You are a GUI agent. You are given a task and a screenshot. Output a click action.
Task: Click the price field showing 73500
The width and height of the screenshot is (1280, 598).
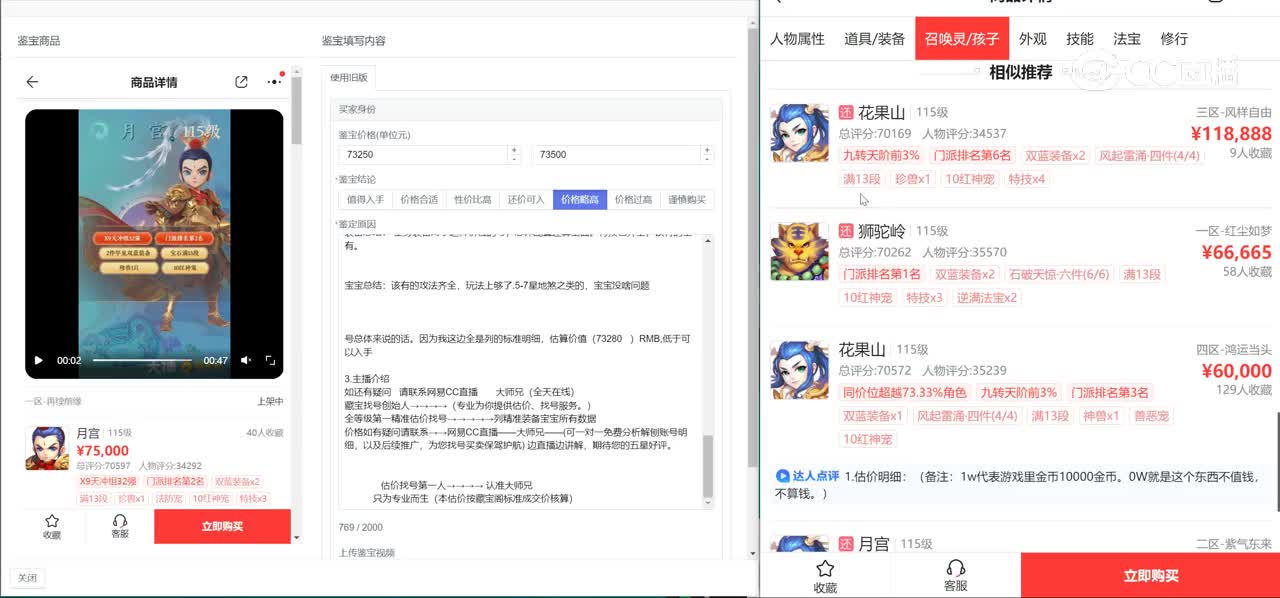(x=617, y=154)
